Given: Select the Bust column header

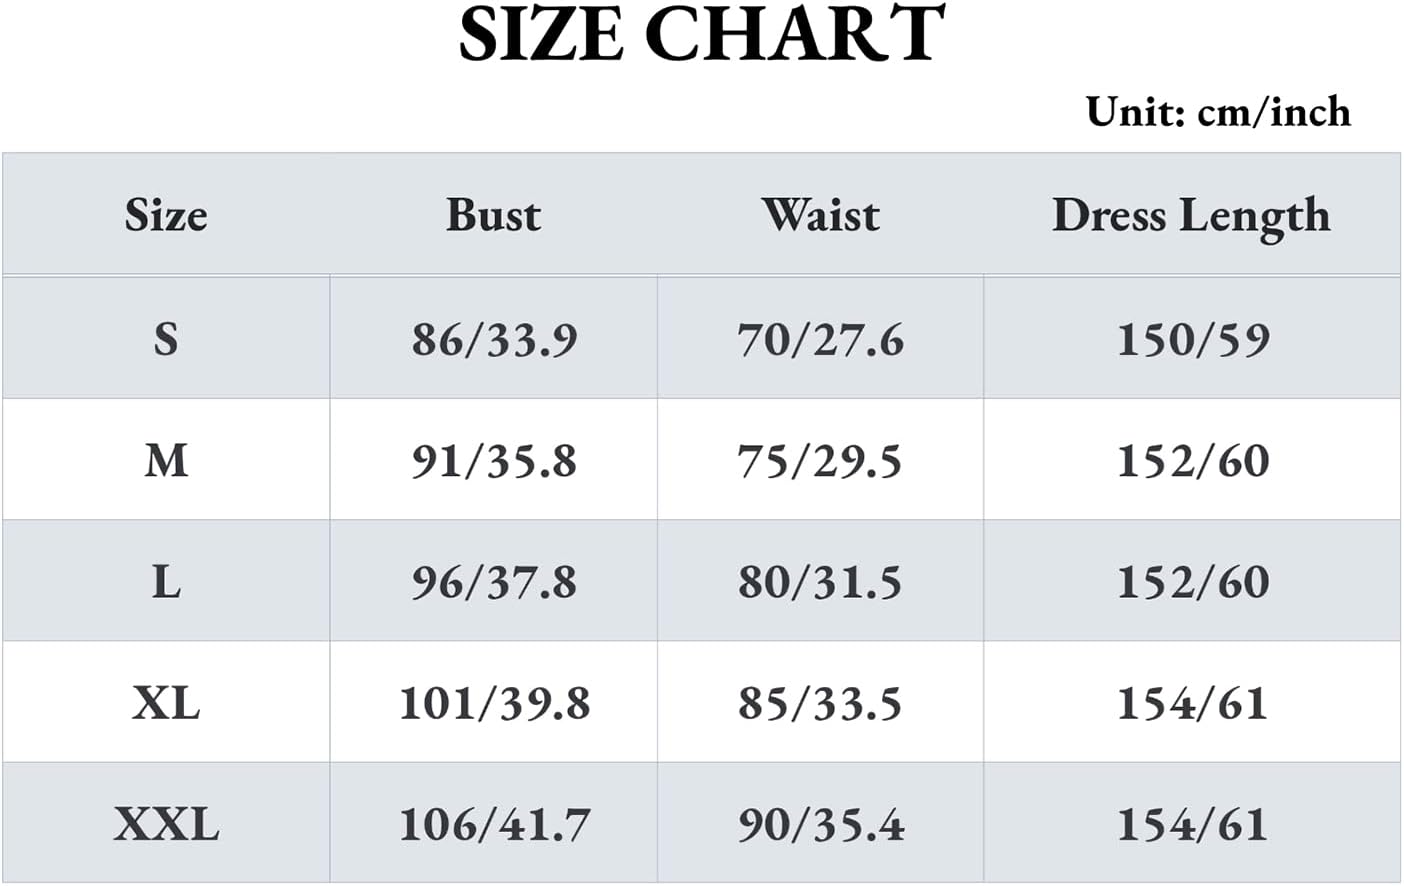Looking at the screenshot, I should pyautogui.click(x=493, y=215).
